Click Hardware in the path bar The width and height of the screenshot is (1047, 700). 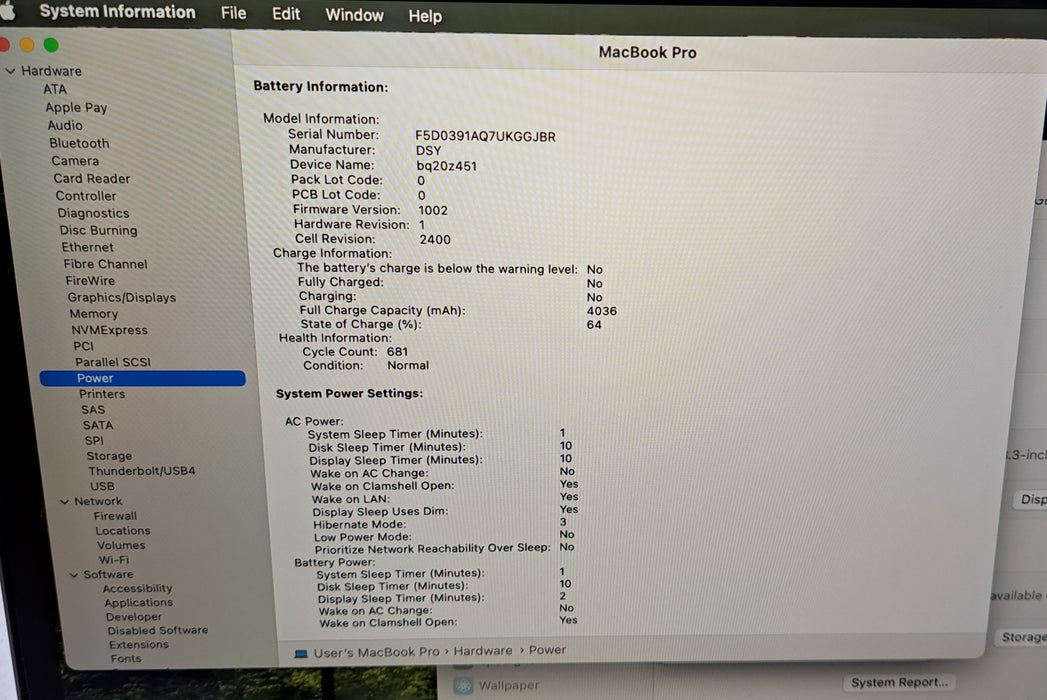[483, 651]
